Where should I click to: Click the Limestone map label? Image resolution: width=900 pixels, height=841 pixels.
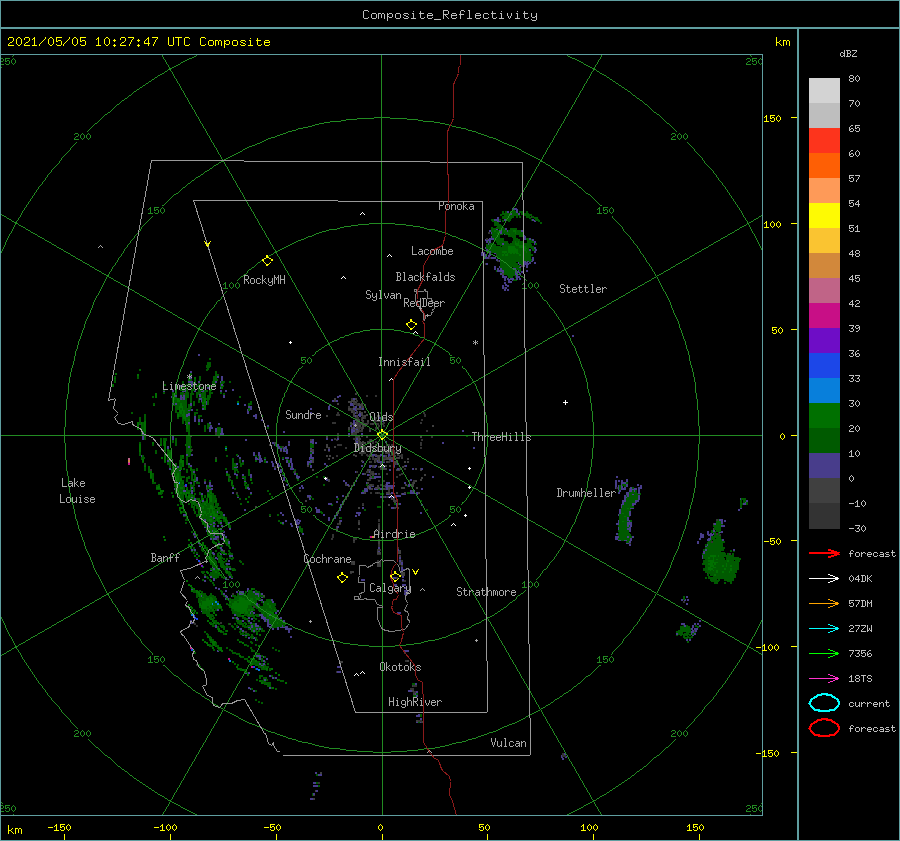(189, 386)
